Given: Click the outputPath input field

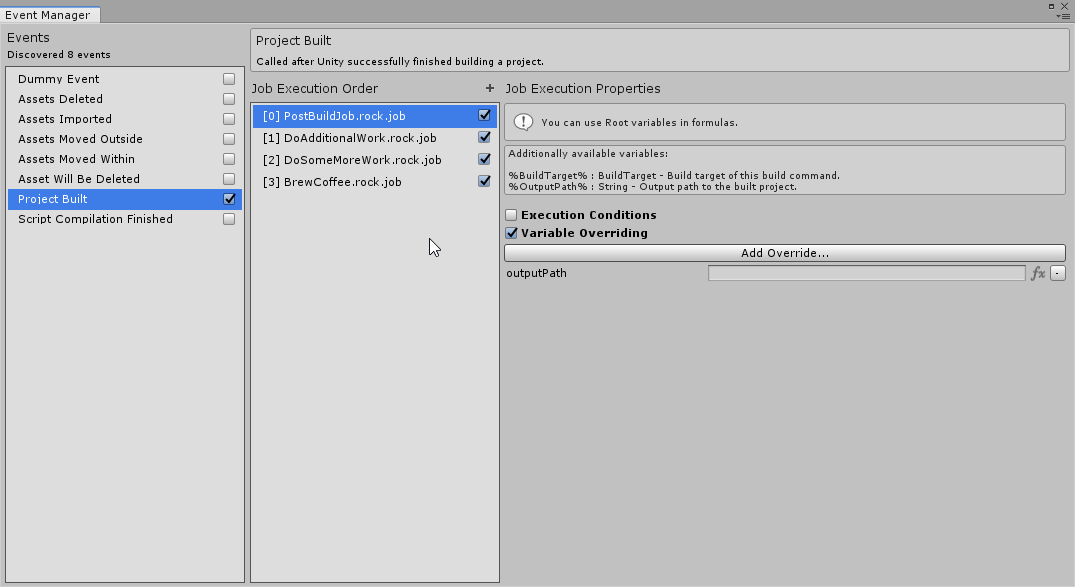Looking at the screenshot, I should pos(866,273).
